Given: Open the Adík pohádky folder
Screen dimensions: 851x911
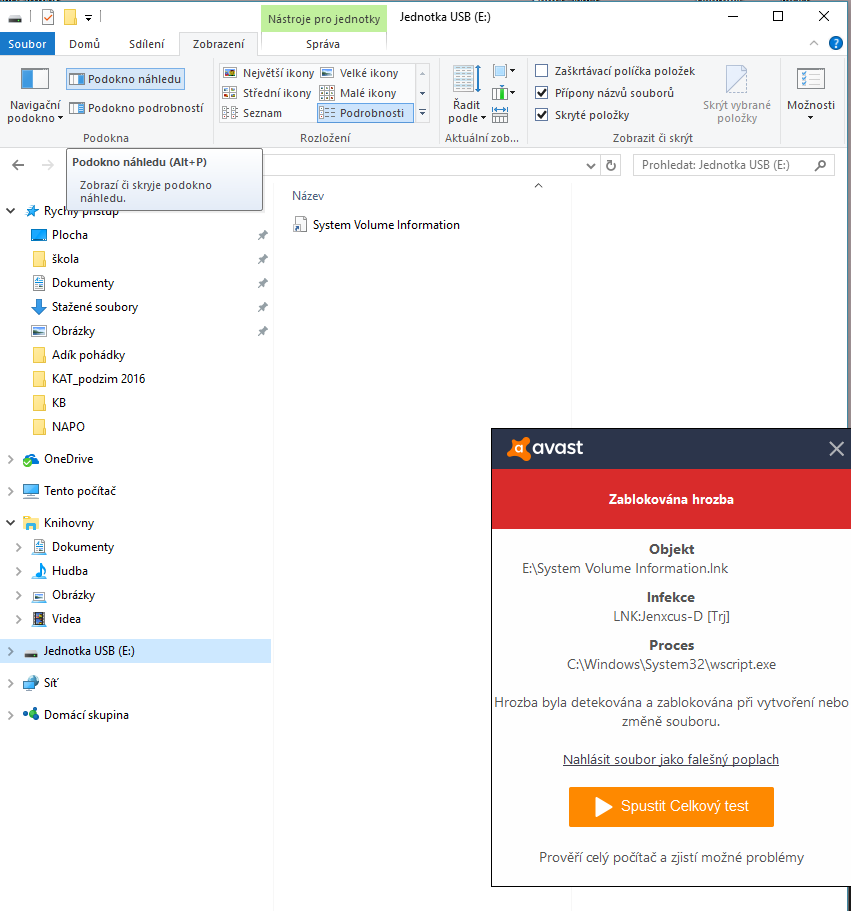Looking at the screenshot, I should tap(88, 355).
